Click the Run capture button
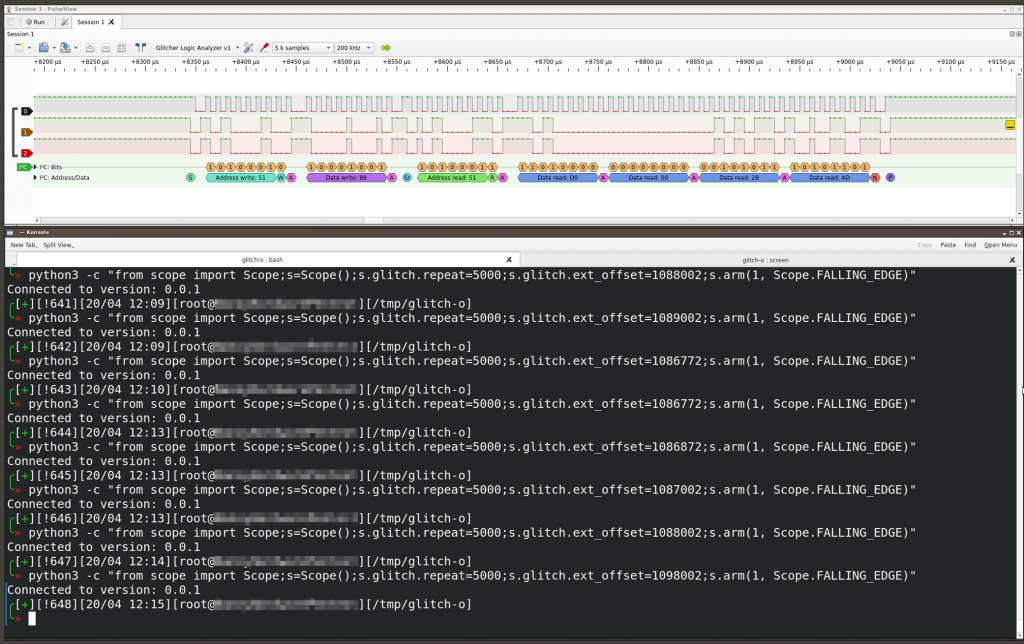 33,21
